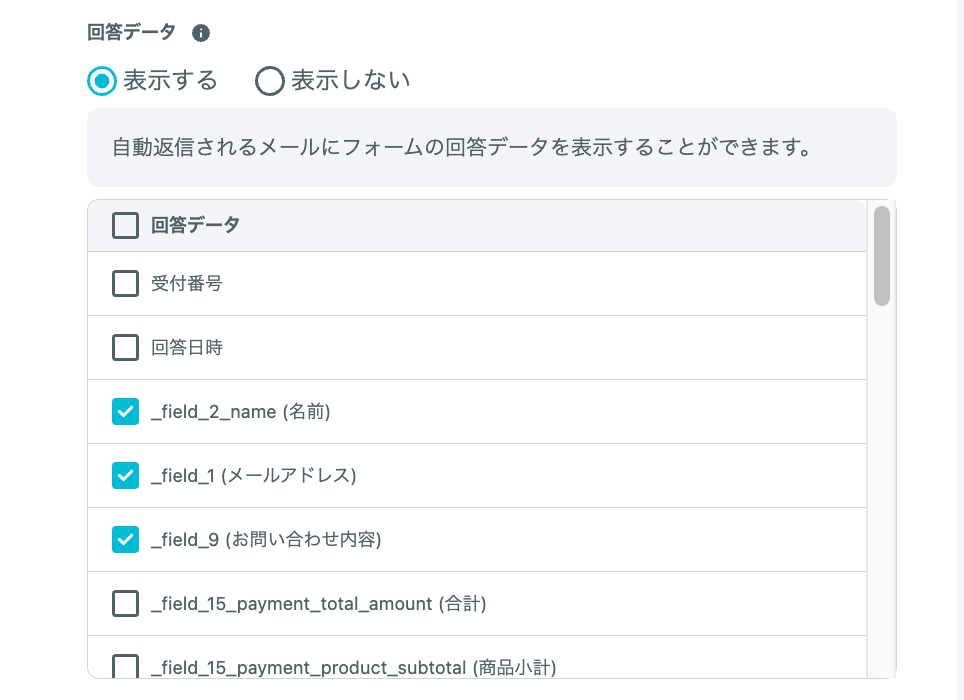The height and width of the screenshot is (700, 964).
Task: Click the 自動返信されるメール description banner
Action: (492, 147)
